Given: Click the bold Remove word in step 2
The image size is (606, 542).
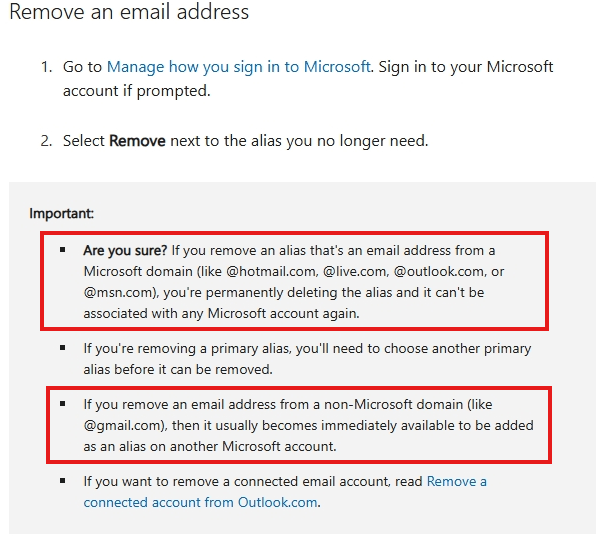Looking at the screenshot, I should pyautogui.click(x=137, y=141).
